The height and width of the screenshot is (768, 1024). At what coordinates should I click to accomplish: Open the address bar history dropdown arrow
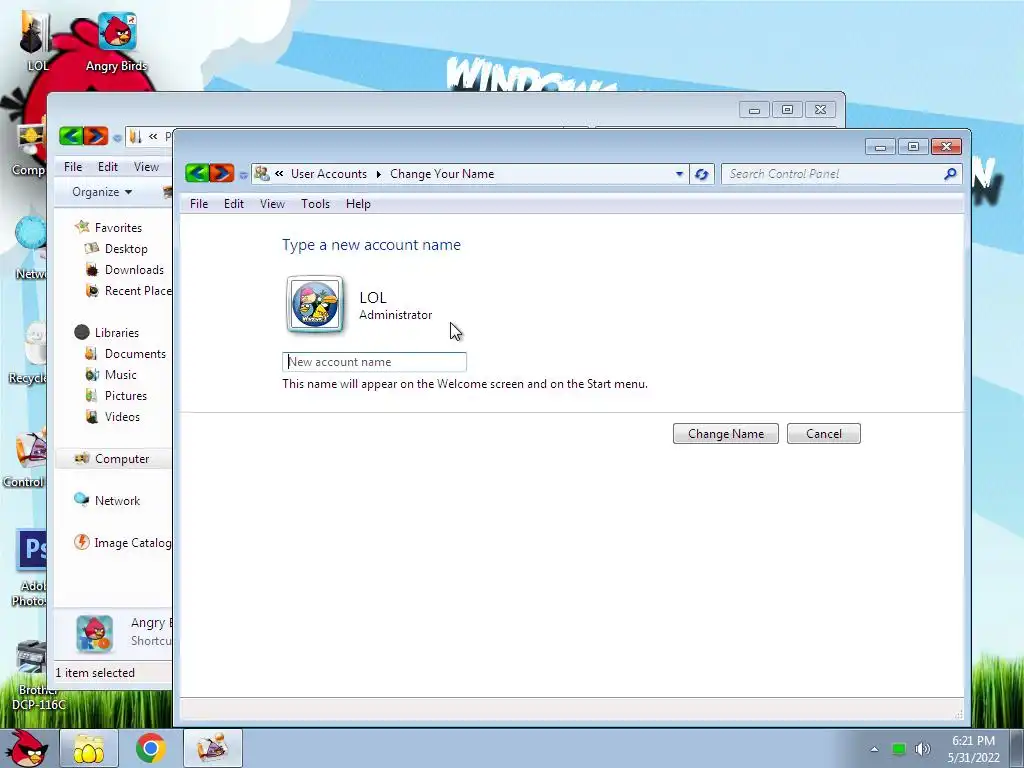679,174
